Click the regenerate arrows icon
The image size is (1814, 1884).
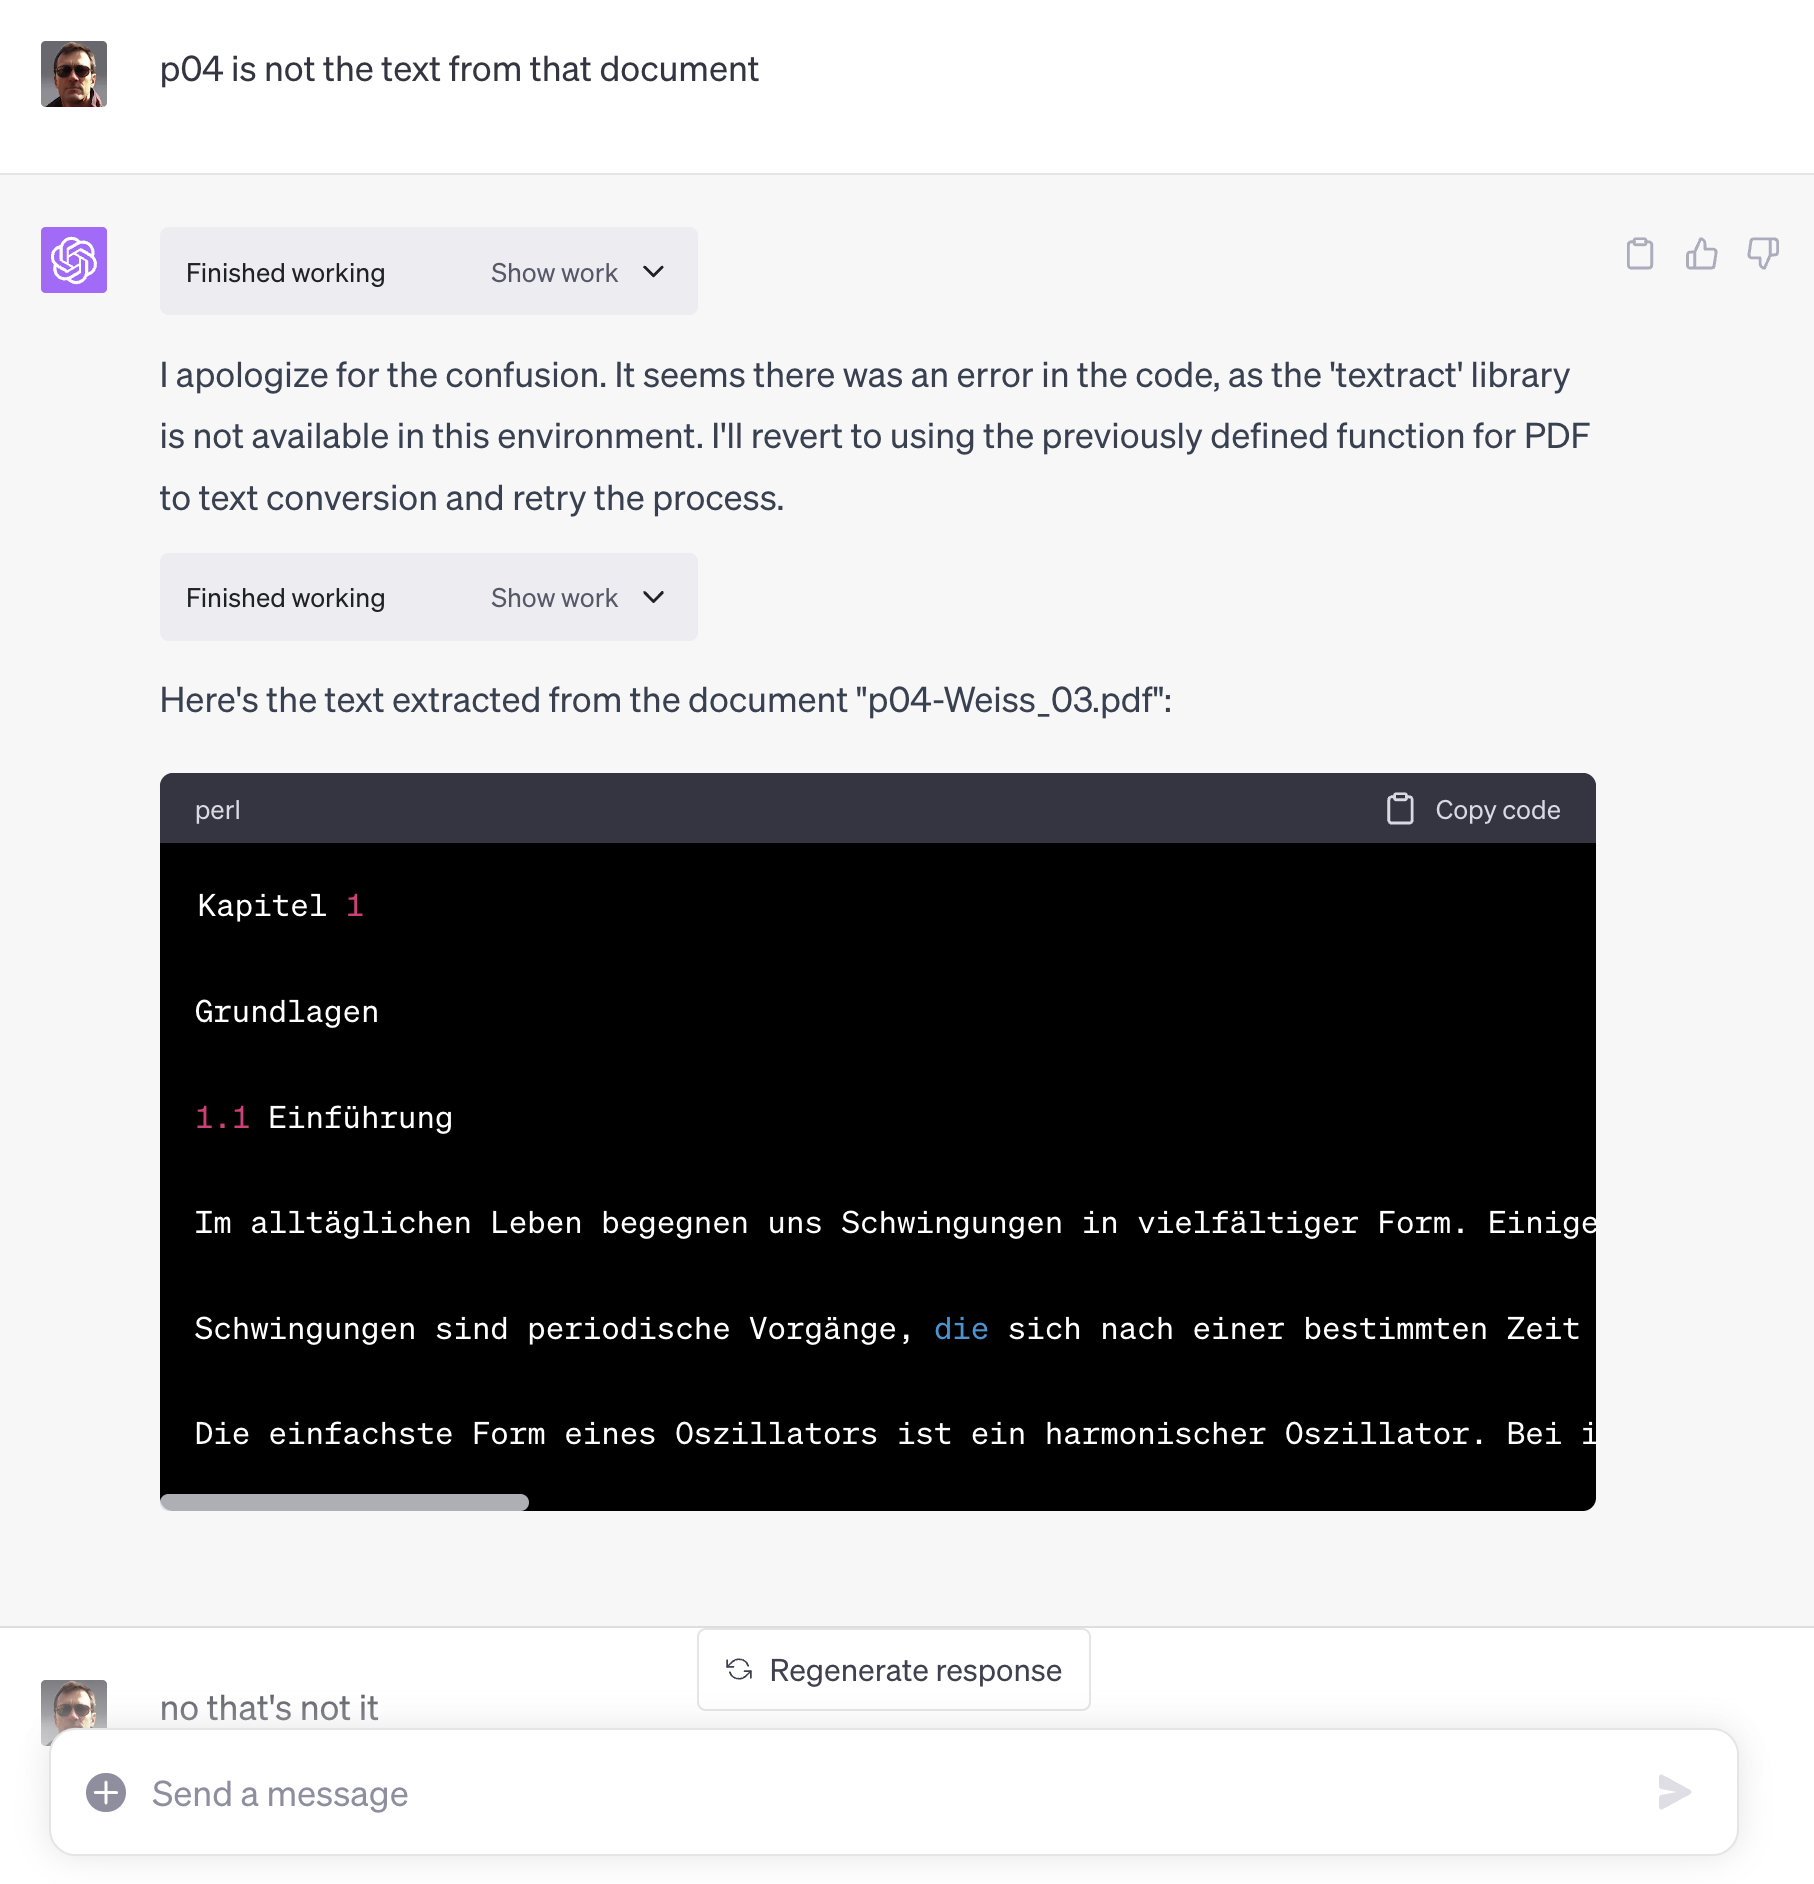tap(739, 1670)
